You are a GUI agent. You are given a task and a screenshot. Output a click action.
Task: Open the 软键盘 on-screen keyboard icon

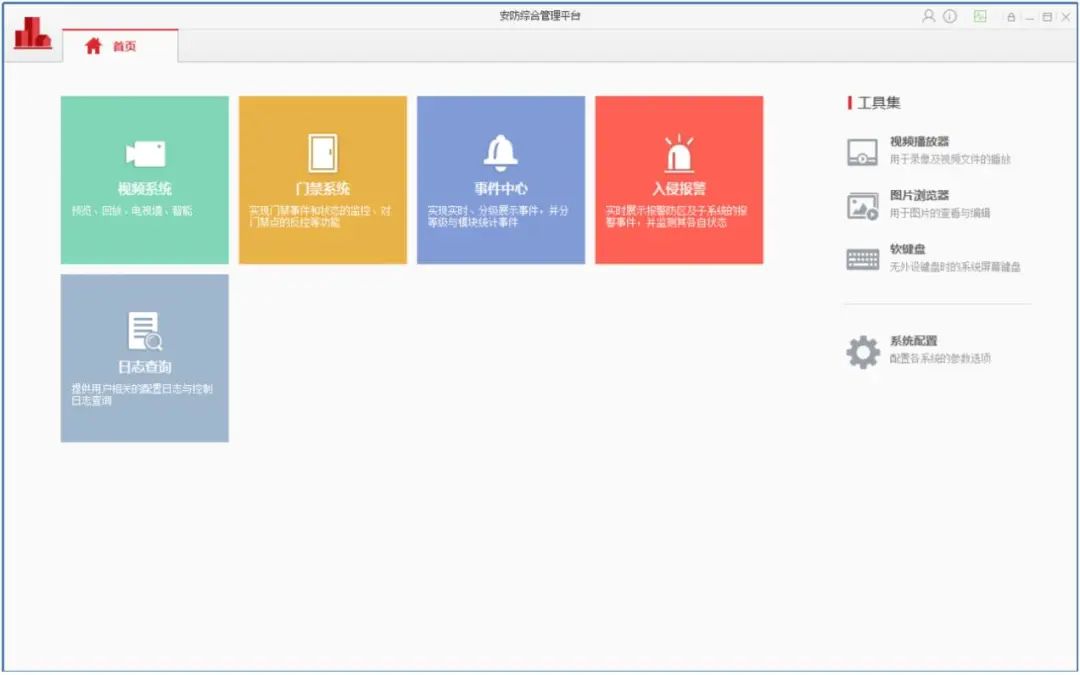tap(861, 256)
